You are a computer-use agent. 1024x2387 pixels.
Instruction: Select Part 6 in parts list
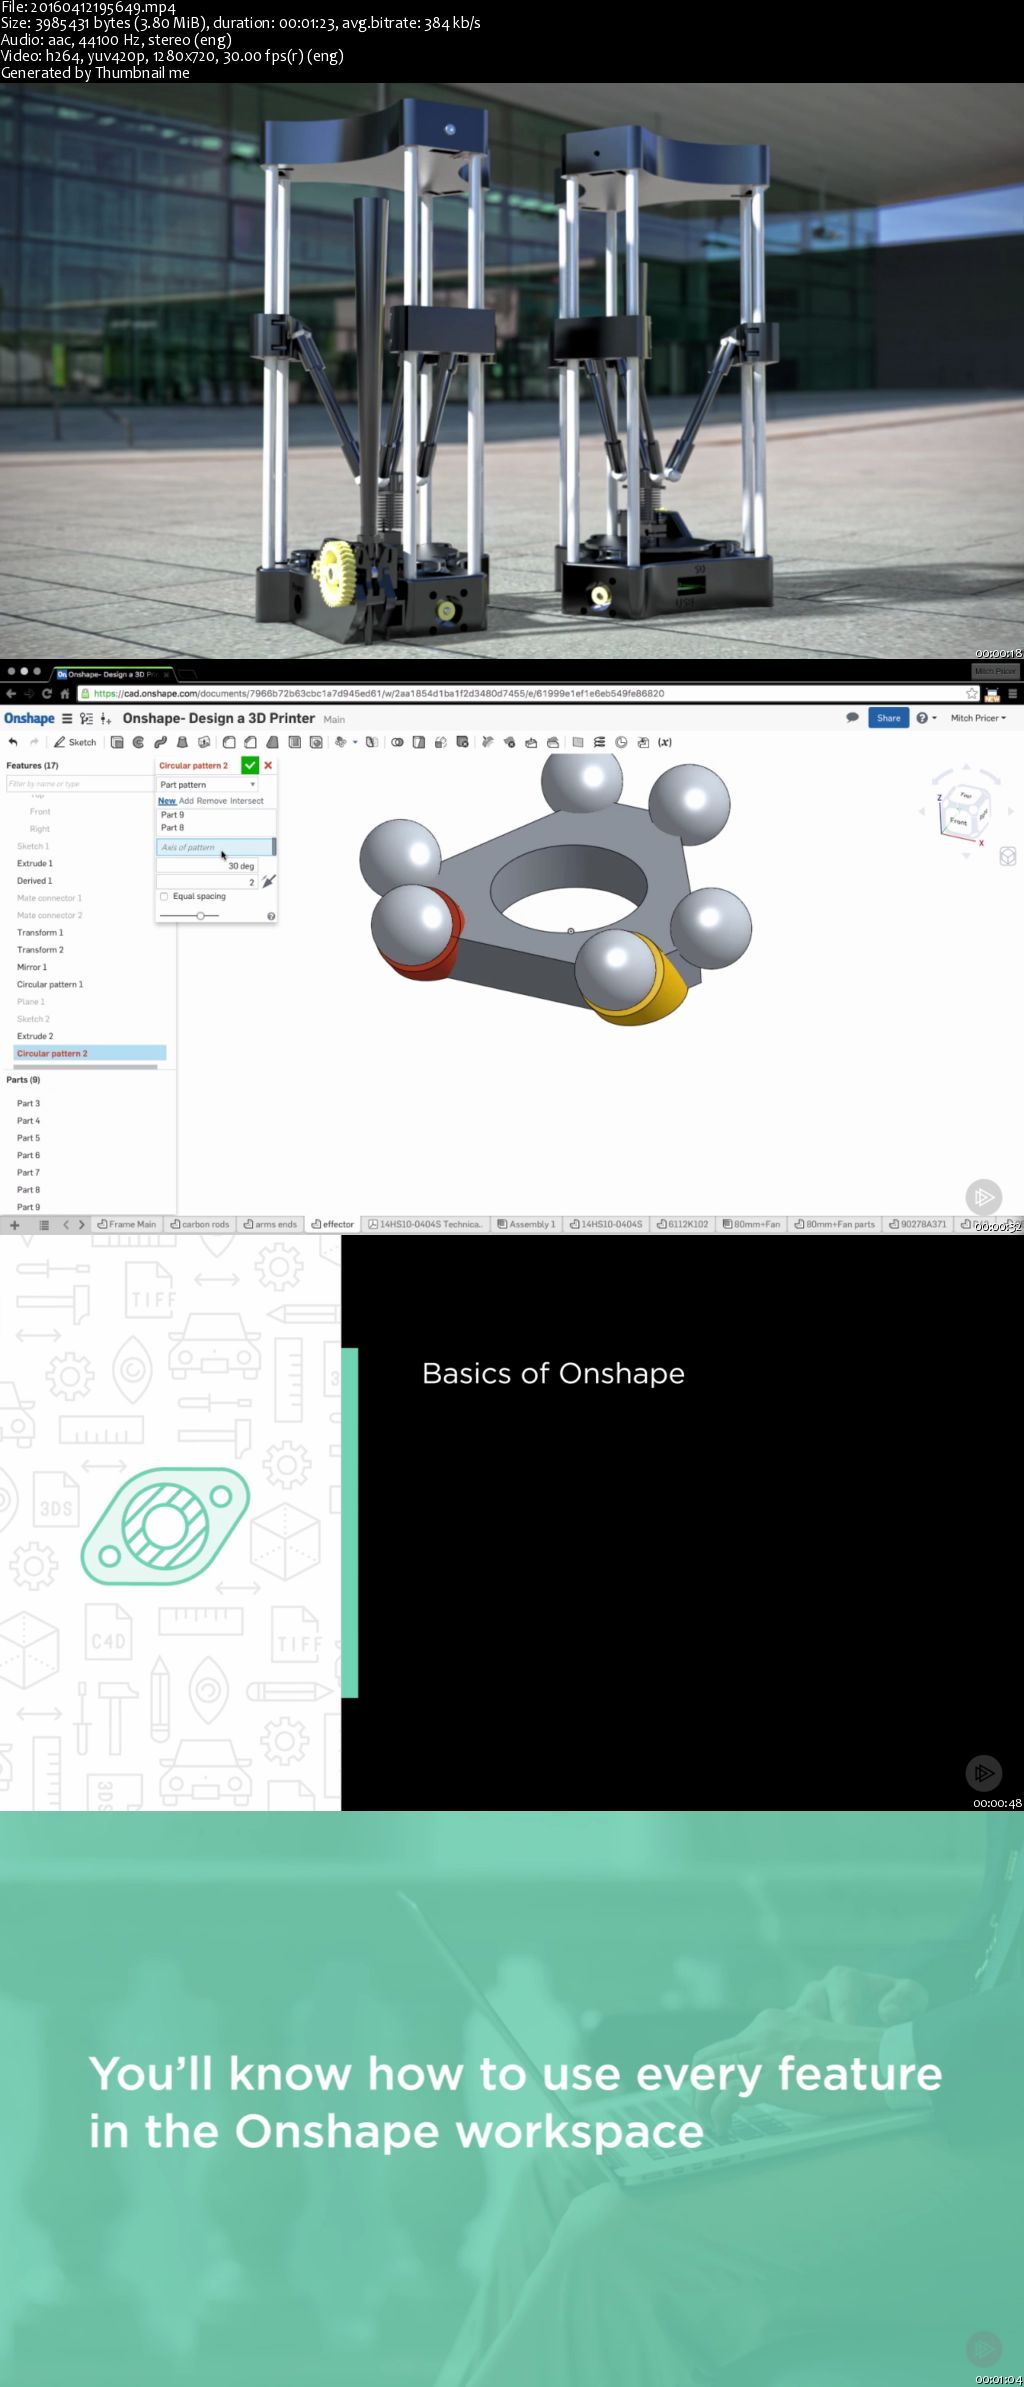tap(29, 1155)
